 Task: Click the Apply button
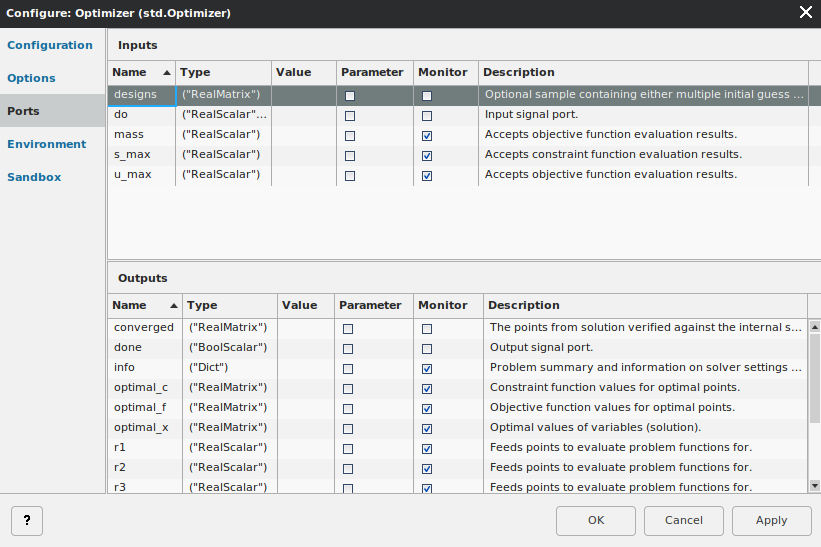pyautogui.click(x=772, y=520)
